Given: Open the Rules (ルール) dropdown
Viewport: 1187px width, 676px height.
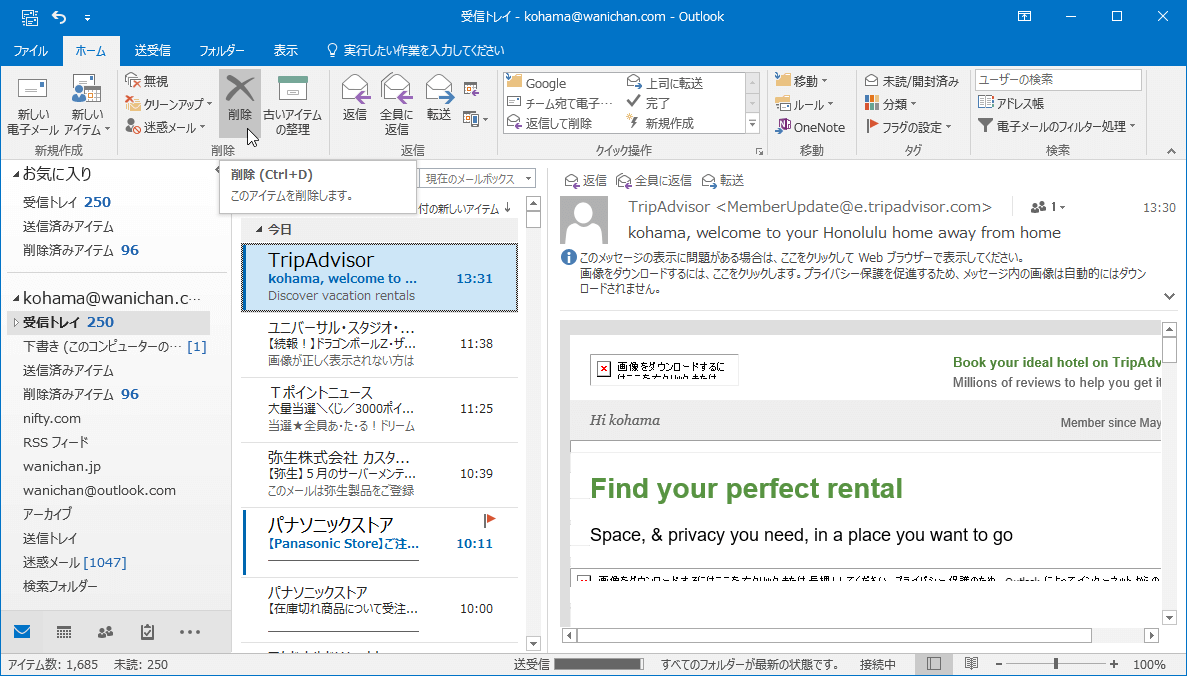Looking at the screenshot, I should point(805,104).
